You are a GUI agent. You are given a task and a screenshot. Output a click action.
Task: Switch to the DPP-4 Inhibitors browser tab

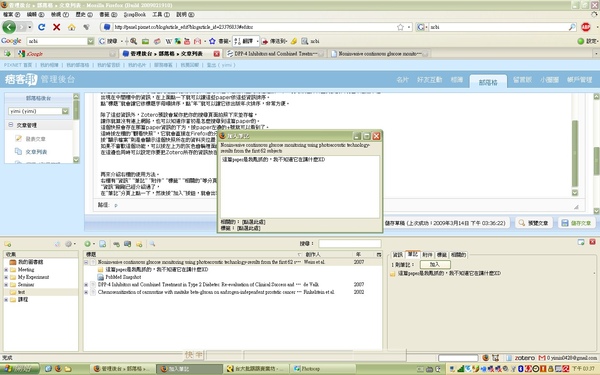[276, 54]
